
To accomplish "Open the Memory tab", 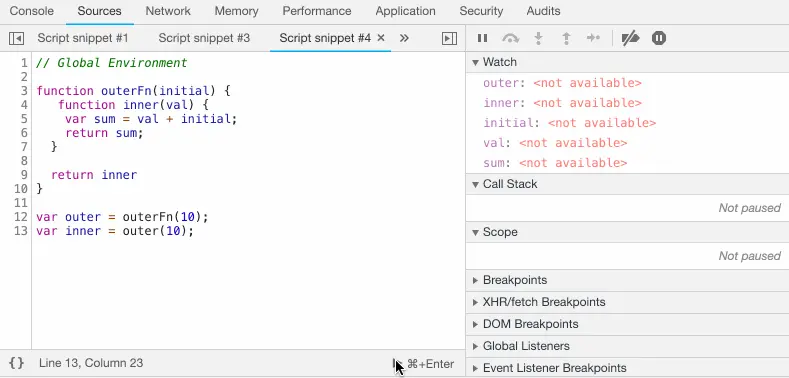I will (x=236, y=11).
